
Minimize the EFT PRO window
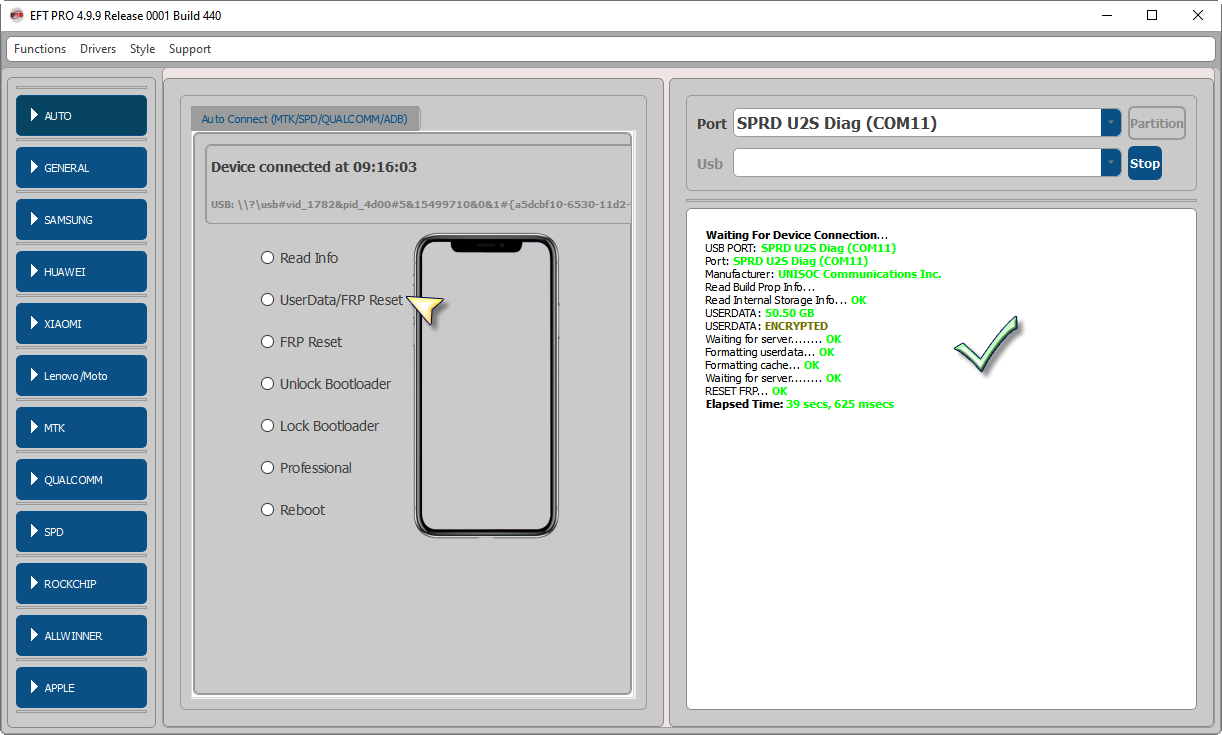pos(1107,15)
